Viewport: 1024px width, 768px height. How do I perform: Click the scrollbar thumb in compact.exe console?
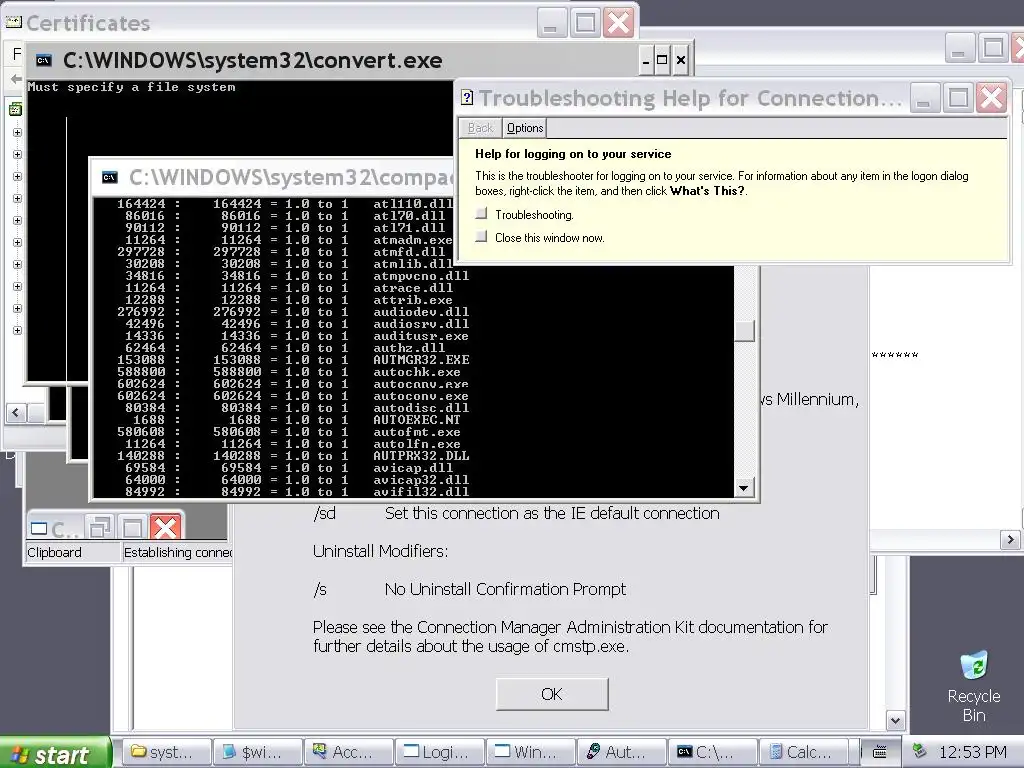point(744,330)
